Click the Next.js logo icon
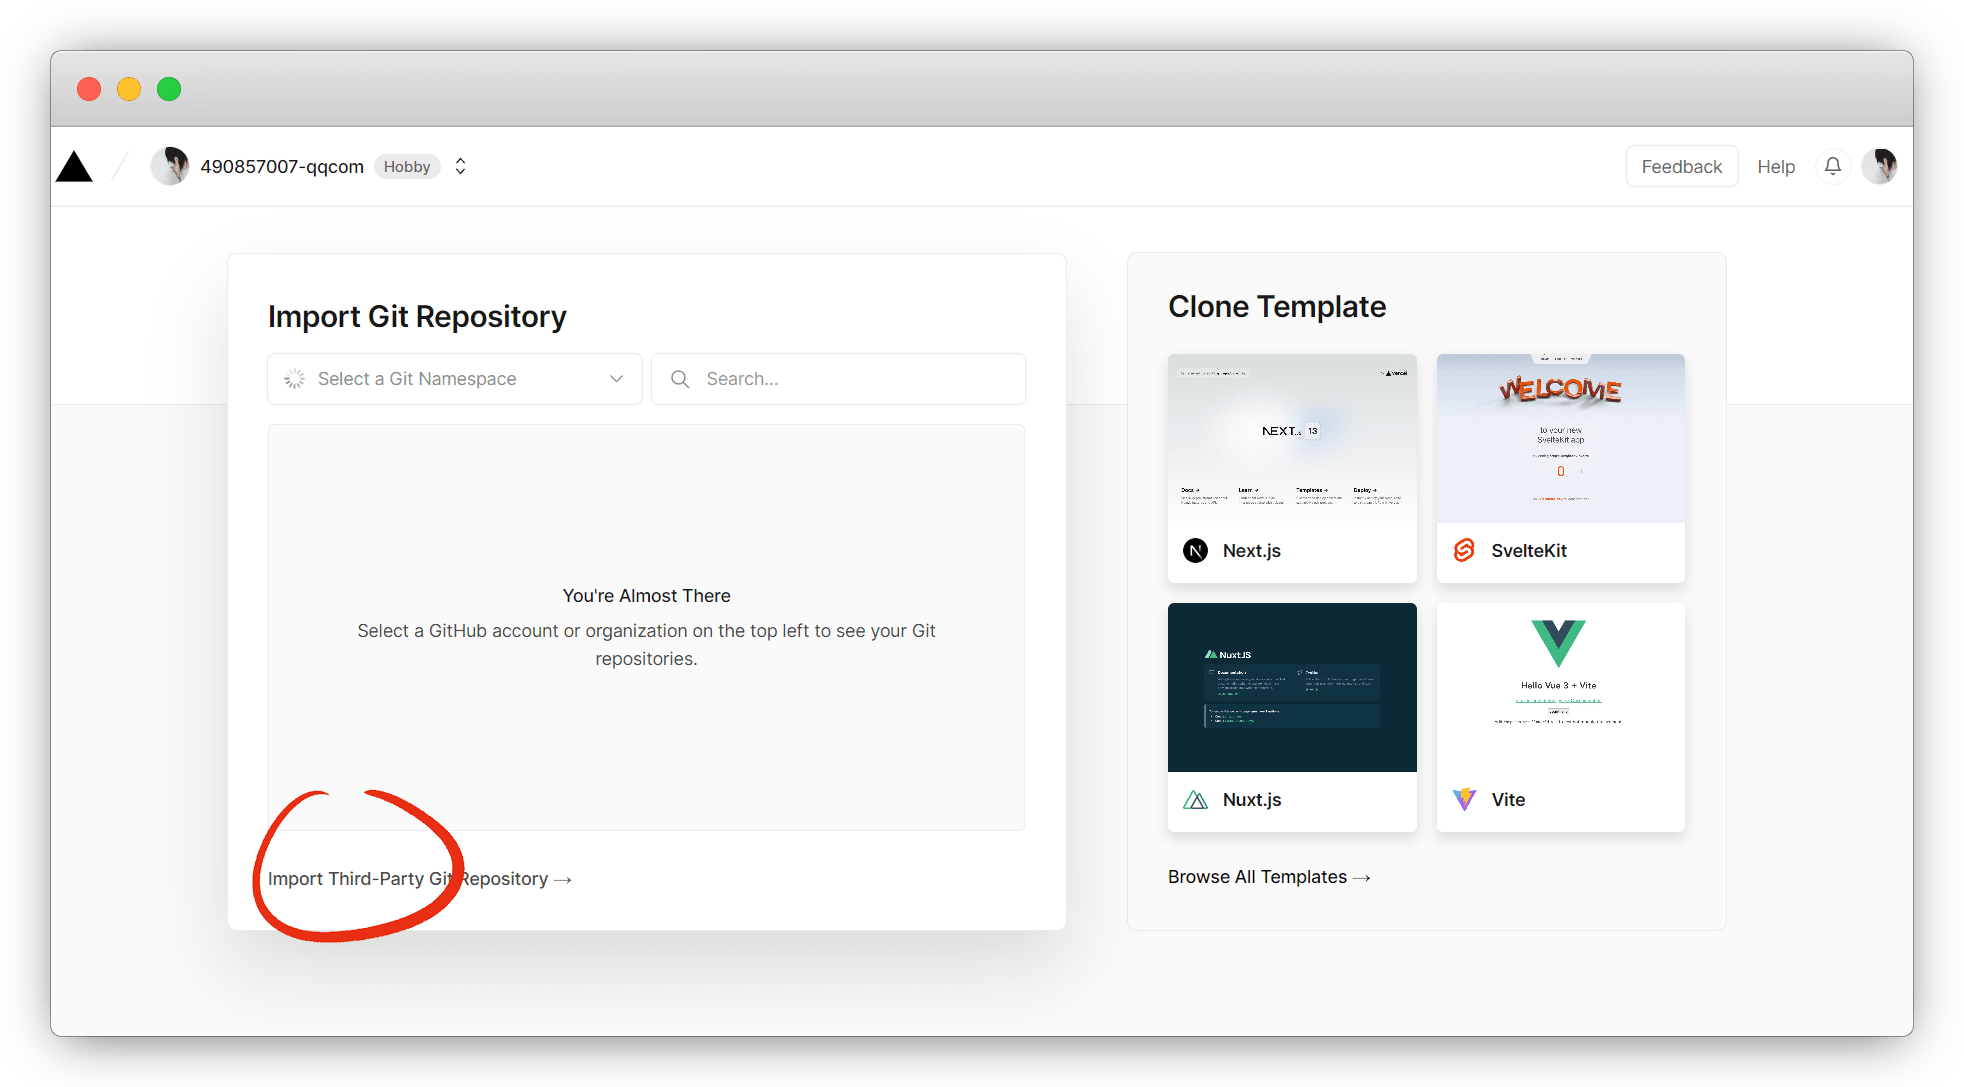 1195,551
